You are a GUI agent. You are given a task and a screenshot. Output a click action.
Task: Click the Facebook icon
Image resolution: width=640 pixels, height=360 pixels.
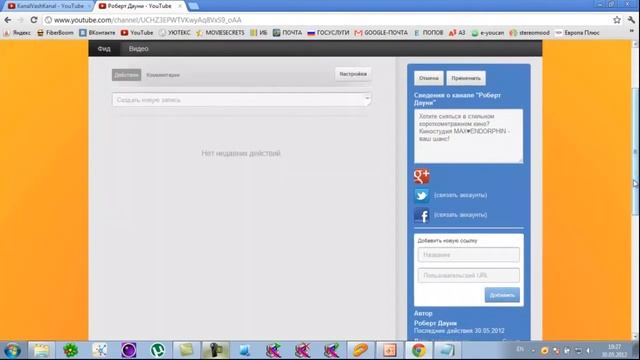(x=422, y=215)
